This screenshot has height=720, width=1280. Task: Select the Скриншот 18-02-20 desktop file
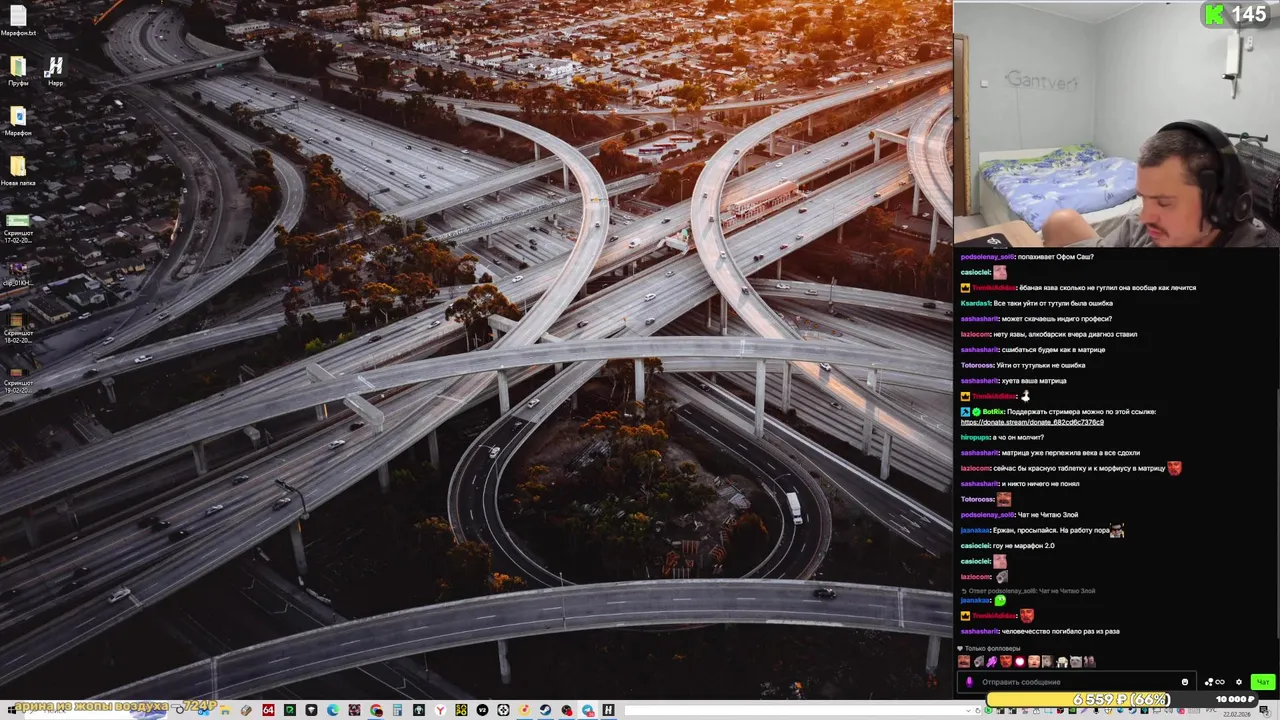click(18, 326)
